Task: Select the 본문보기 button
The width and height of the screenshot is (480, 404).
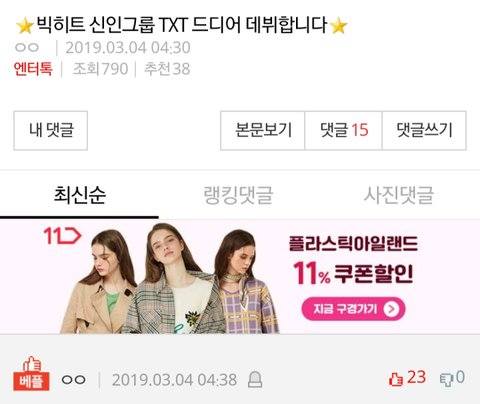Action: tap(263, 130)
